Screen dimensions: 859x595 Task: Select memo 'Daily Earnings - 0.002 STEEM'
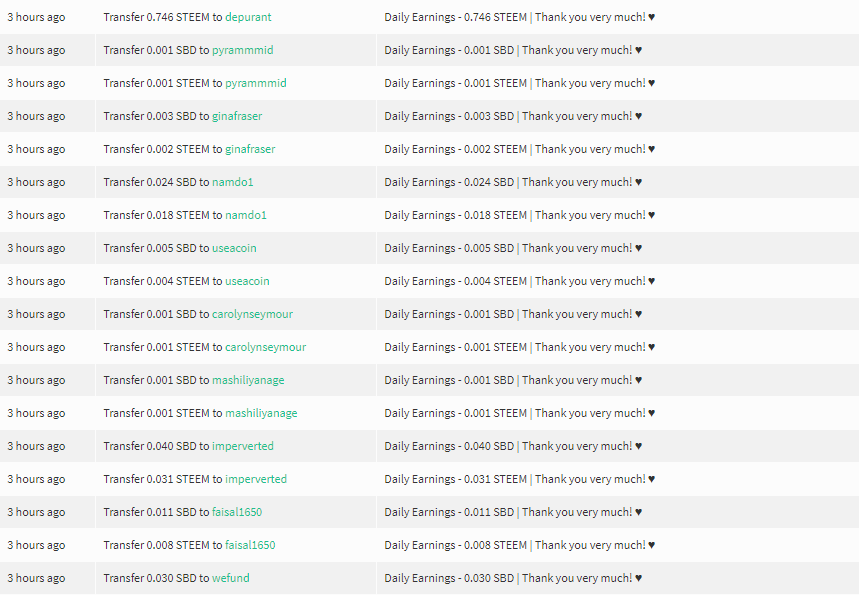456,149
